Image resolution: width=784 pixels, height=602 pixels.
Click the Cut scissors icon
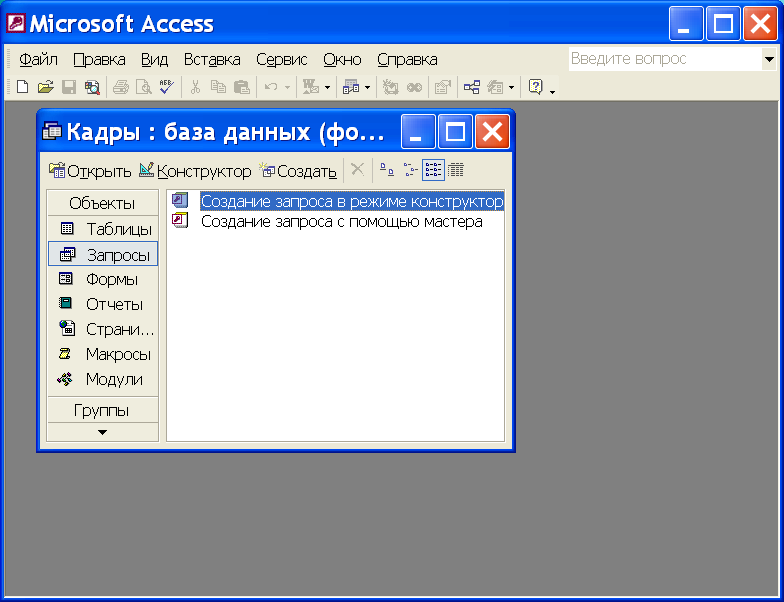pos(196,88)
